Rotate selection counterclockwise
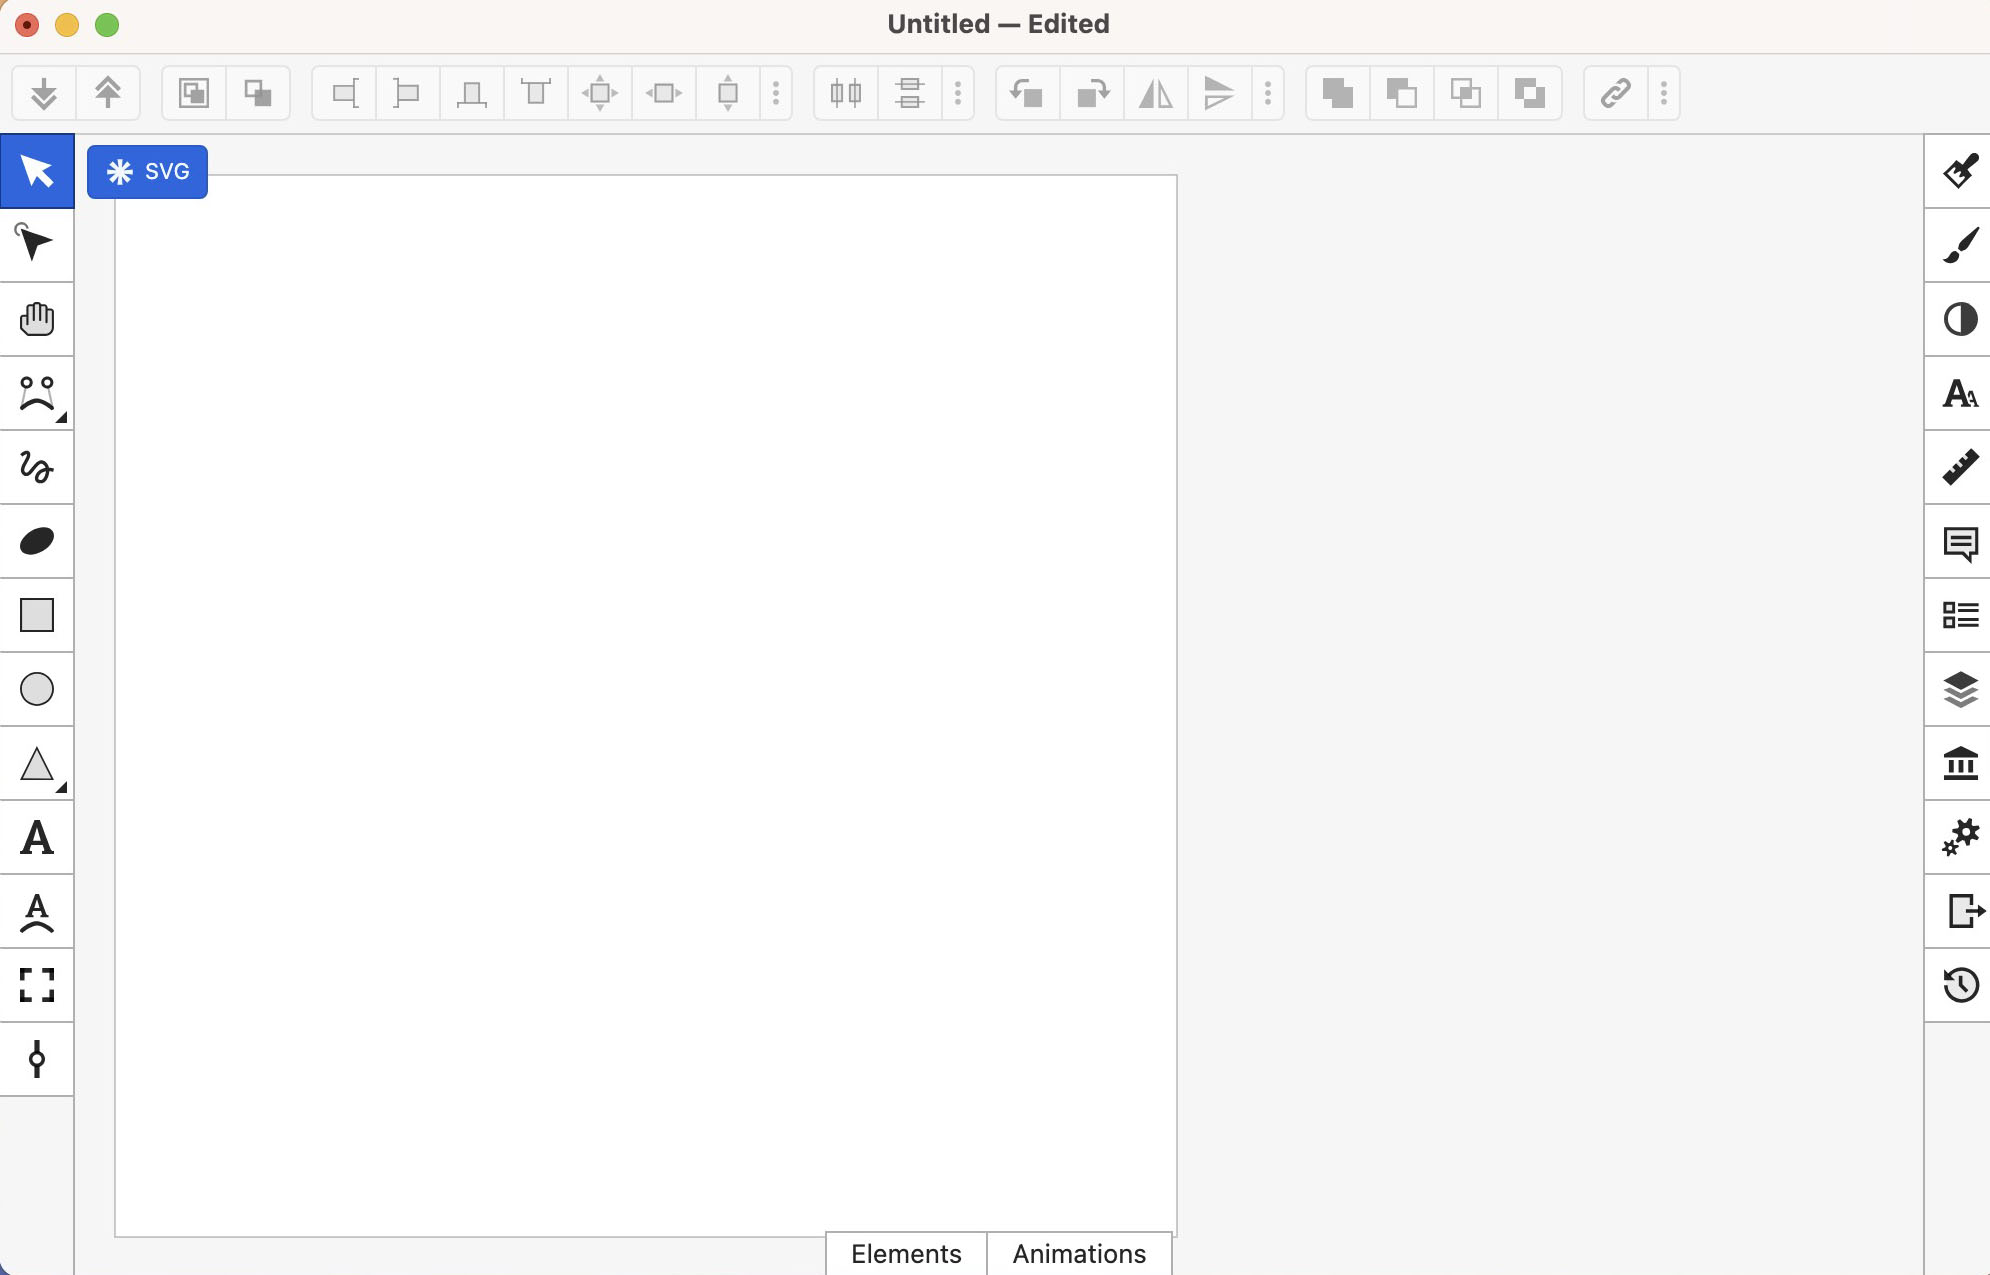This screenshot has height=1275, width=1990. coord(1028,93)
